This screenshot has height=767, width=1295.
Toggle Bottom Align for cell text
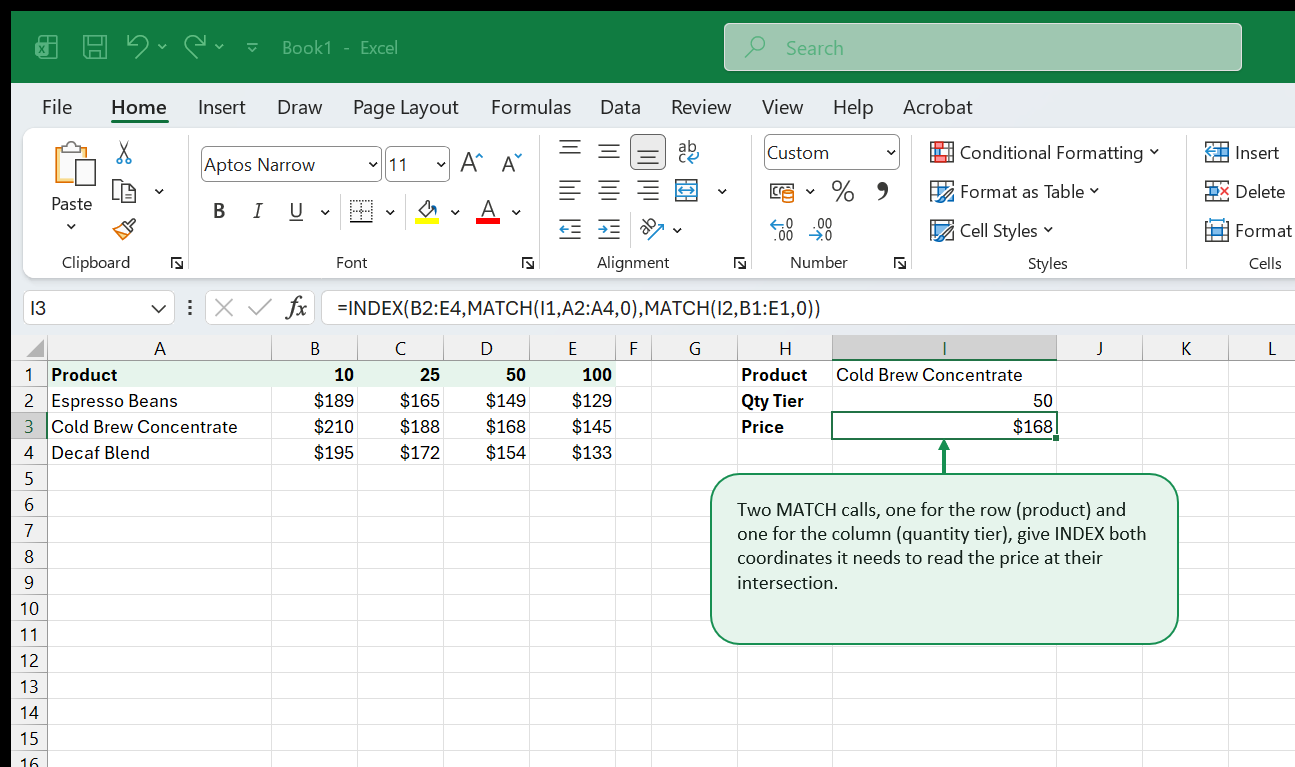click(x=648, y=152)
